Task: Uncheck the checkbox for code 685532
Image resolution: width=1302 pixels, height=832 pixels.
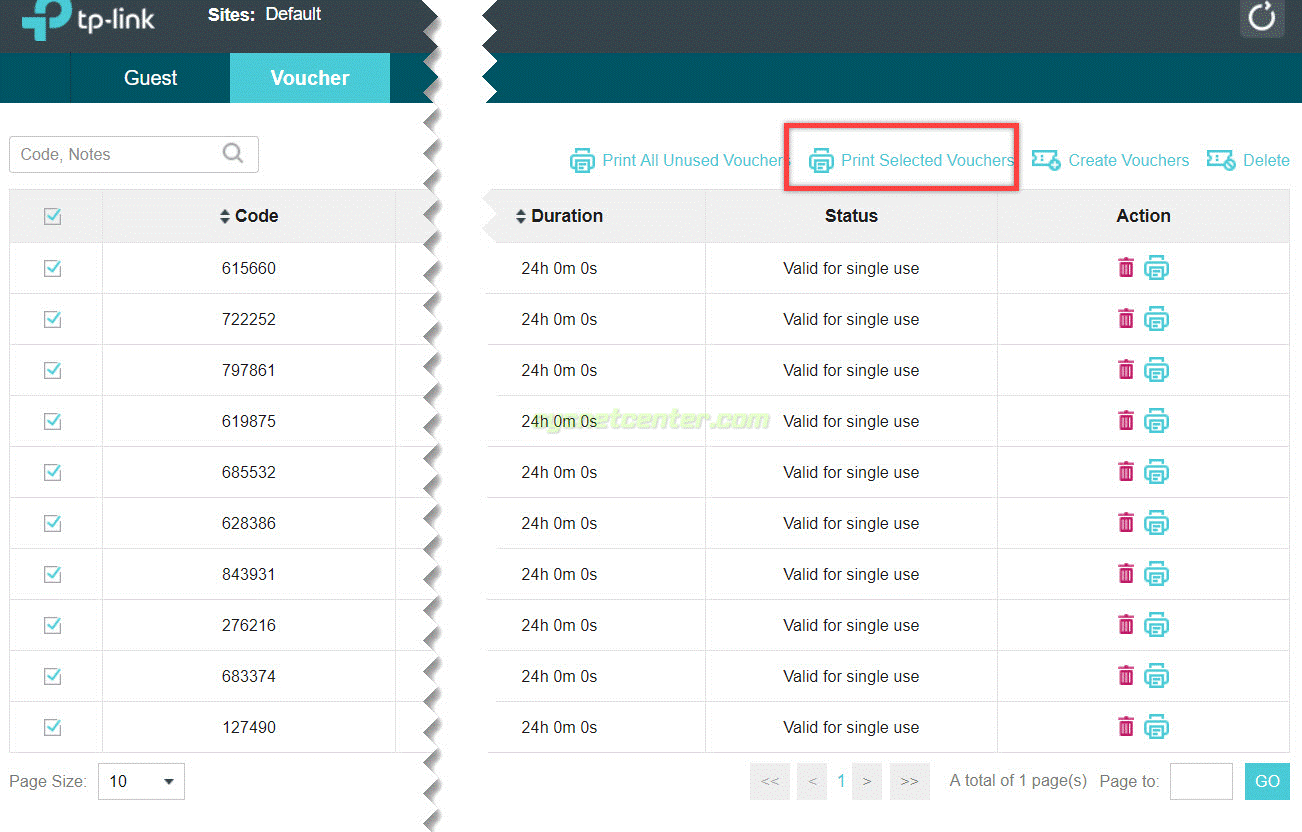Action: (53, 472)
